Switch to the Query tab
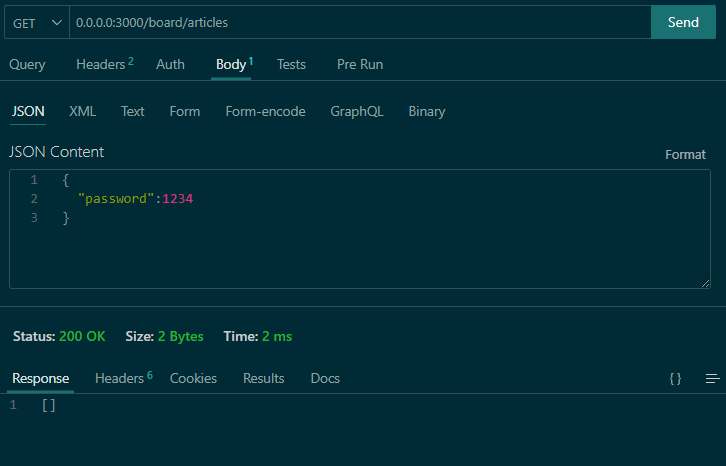 point(27,64)
